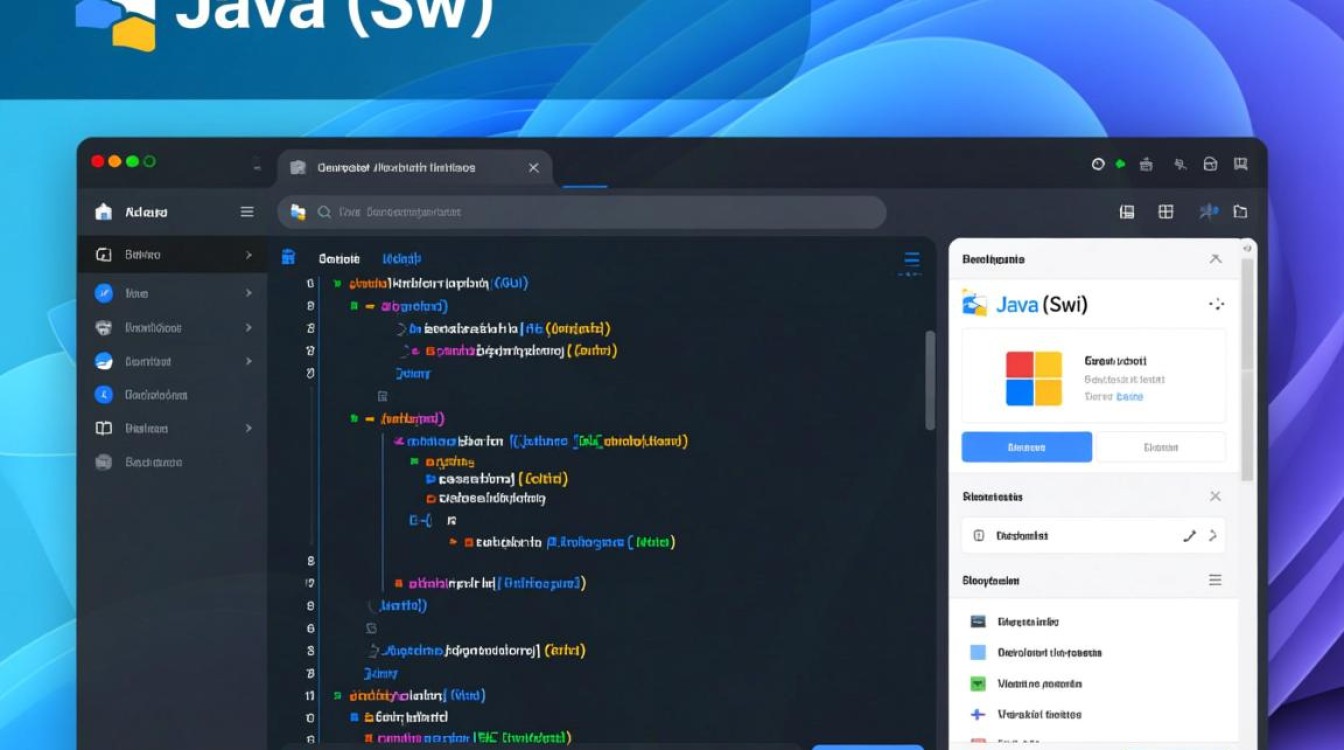Click the grid layout icon in the toolbar
1344x750 pixels.
click(1165, 212)
